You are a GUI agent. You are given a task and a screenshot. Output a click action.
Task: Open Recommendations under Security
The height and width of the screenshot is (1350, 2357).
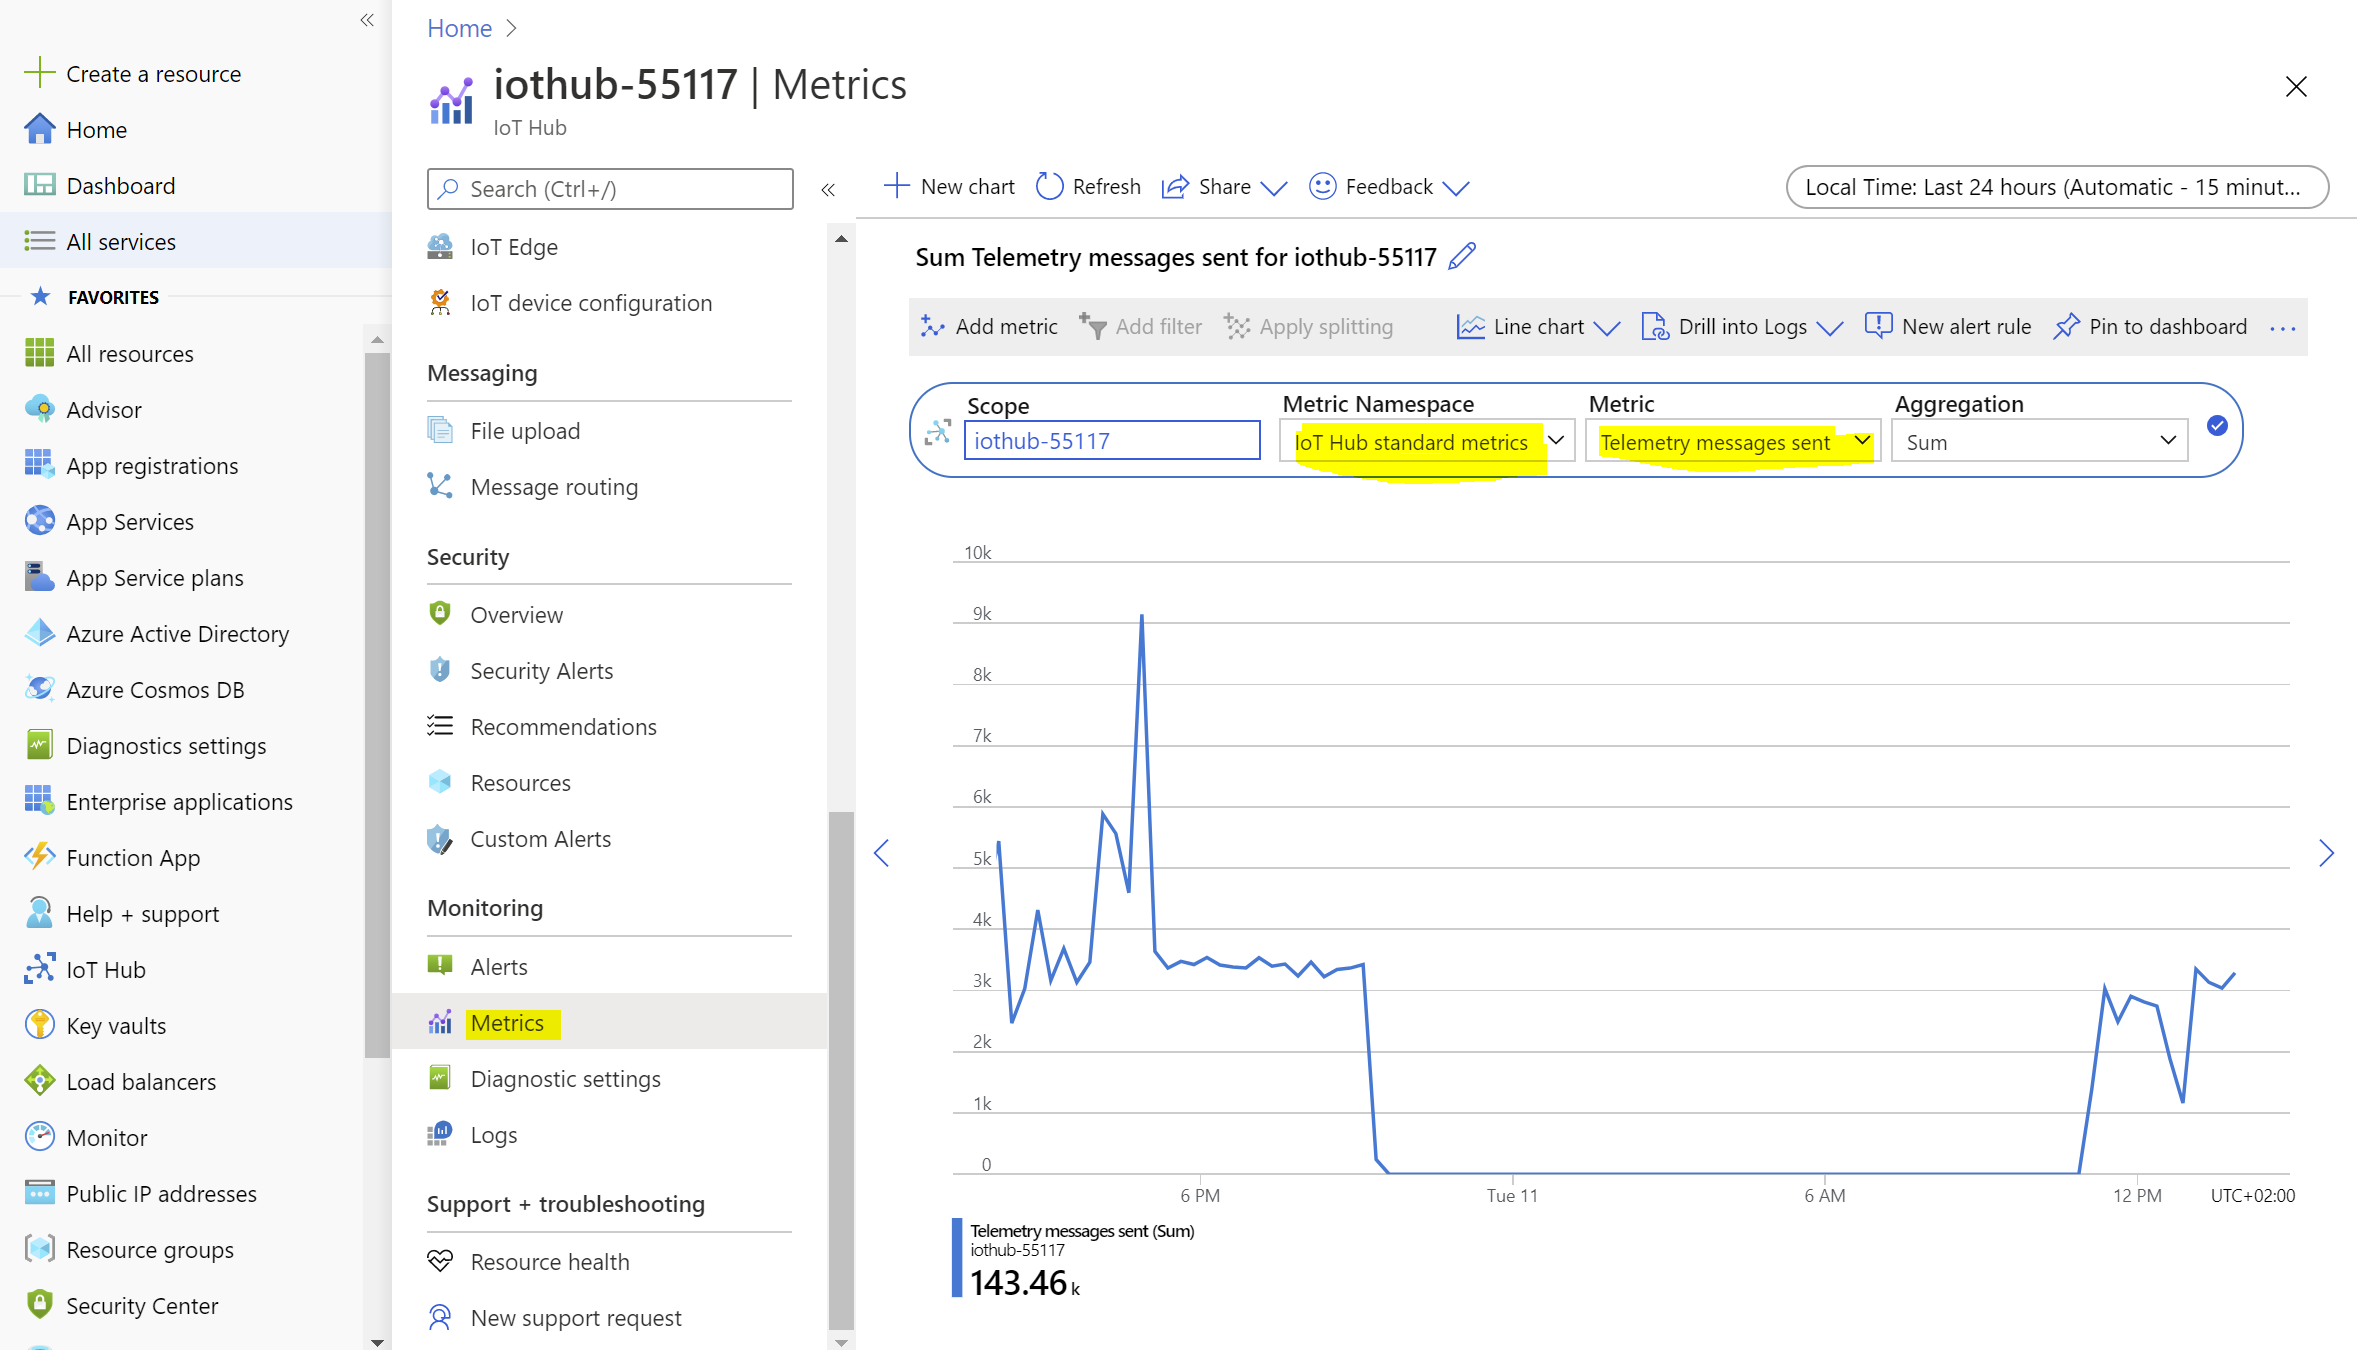pyautogui.click(x=563, y=727)
